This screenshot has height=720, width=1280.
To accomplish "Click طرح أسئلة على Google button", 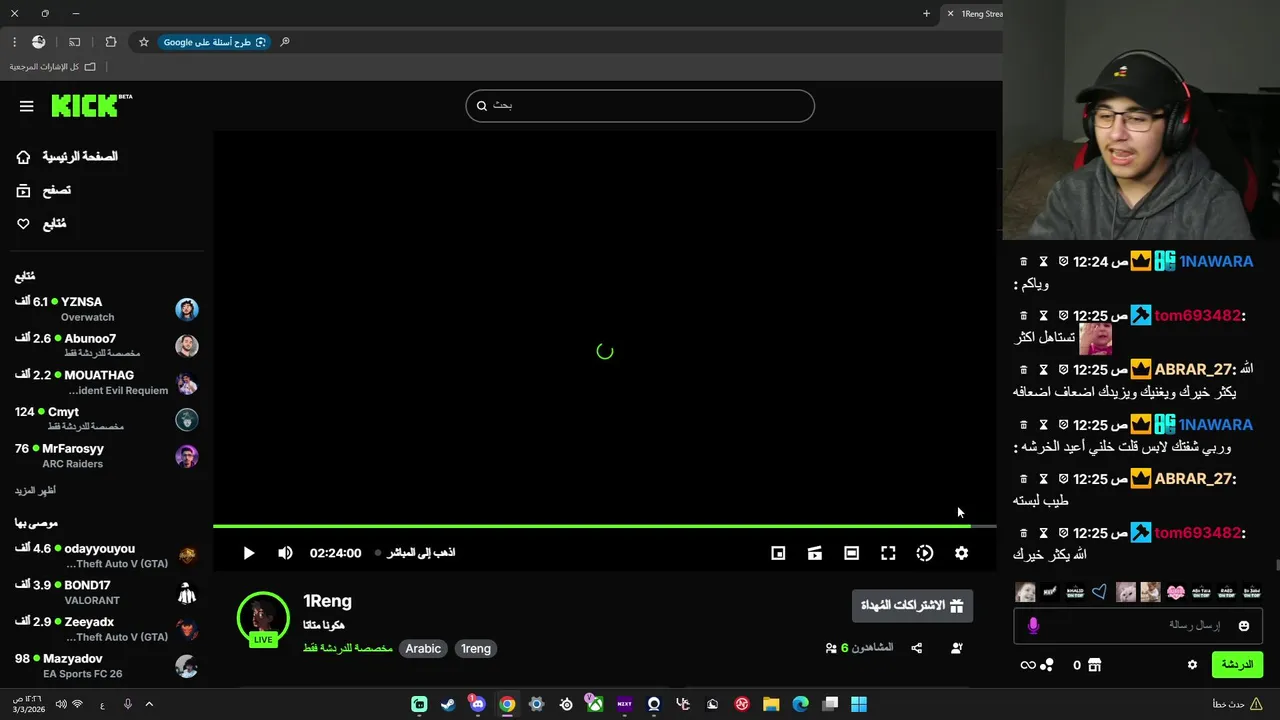I will [x=215, y=42].
